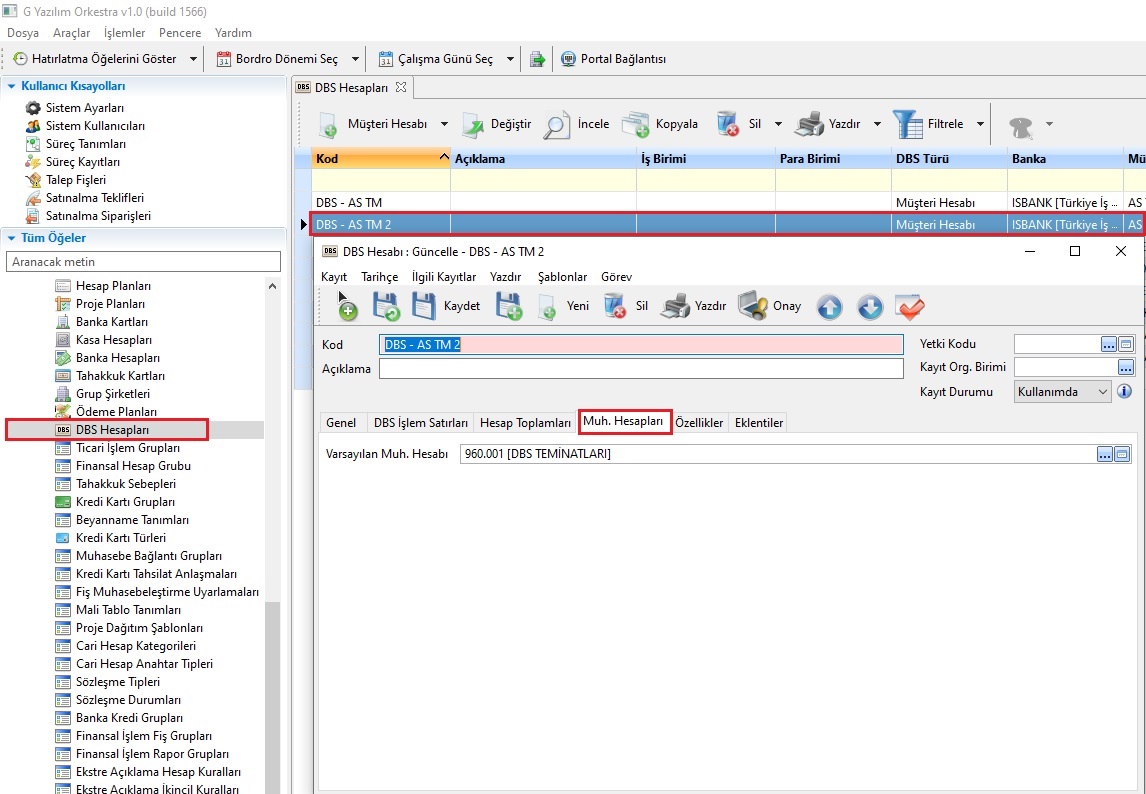Click the Kaydet save icon in dialog
1146x794 pixels.
pyautogui.click(x=424, y=306)
